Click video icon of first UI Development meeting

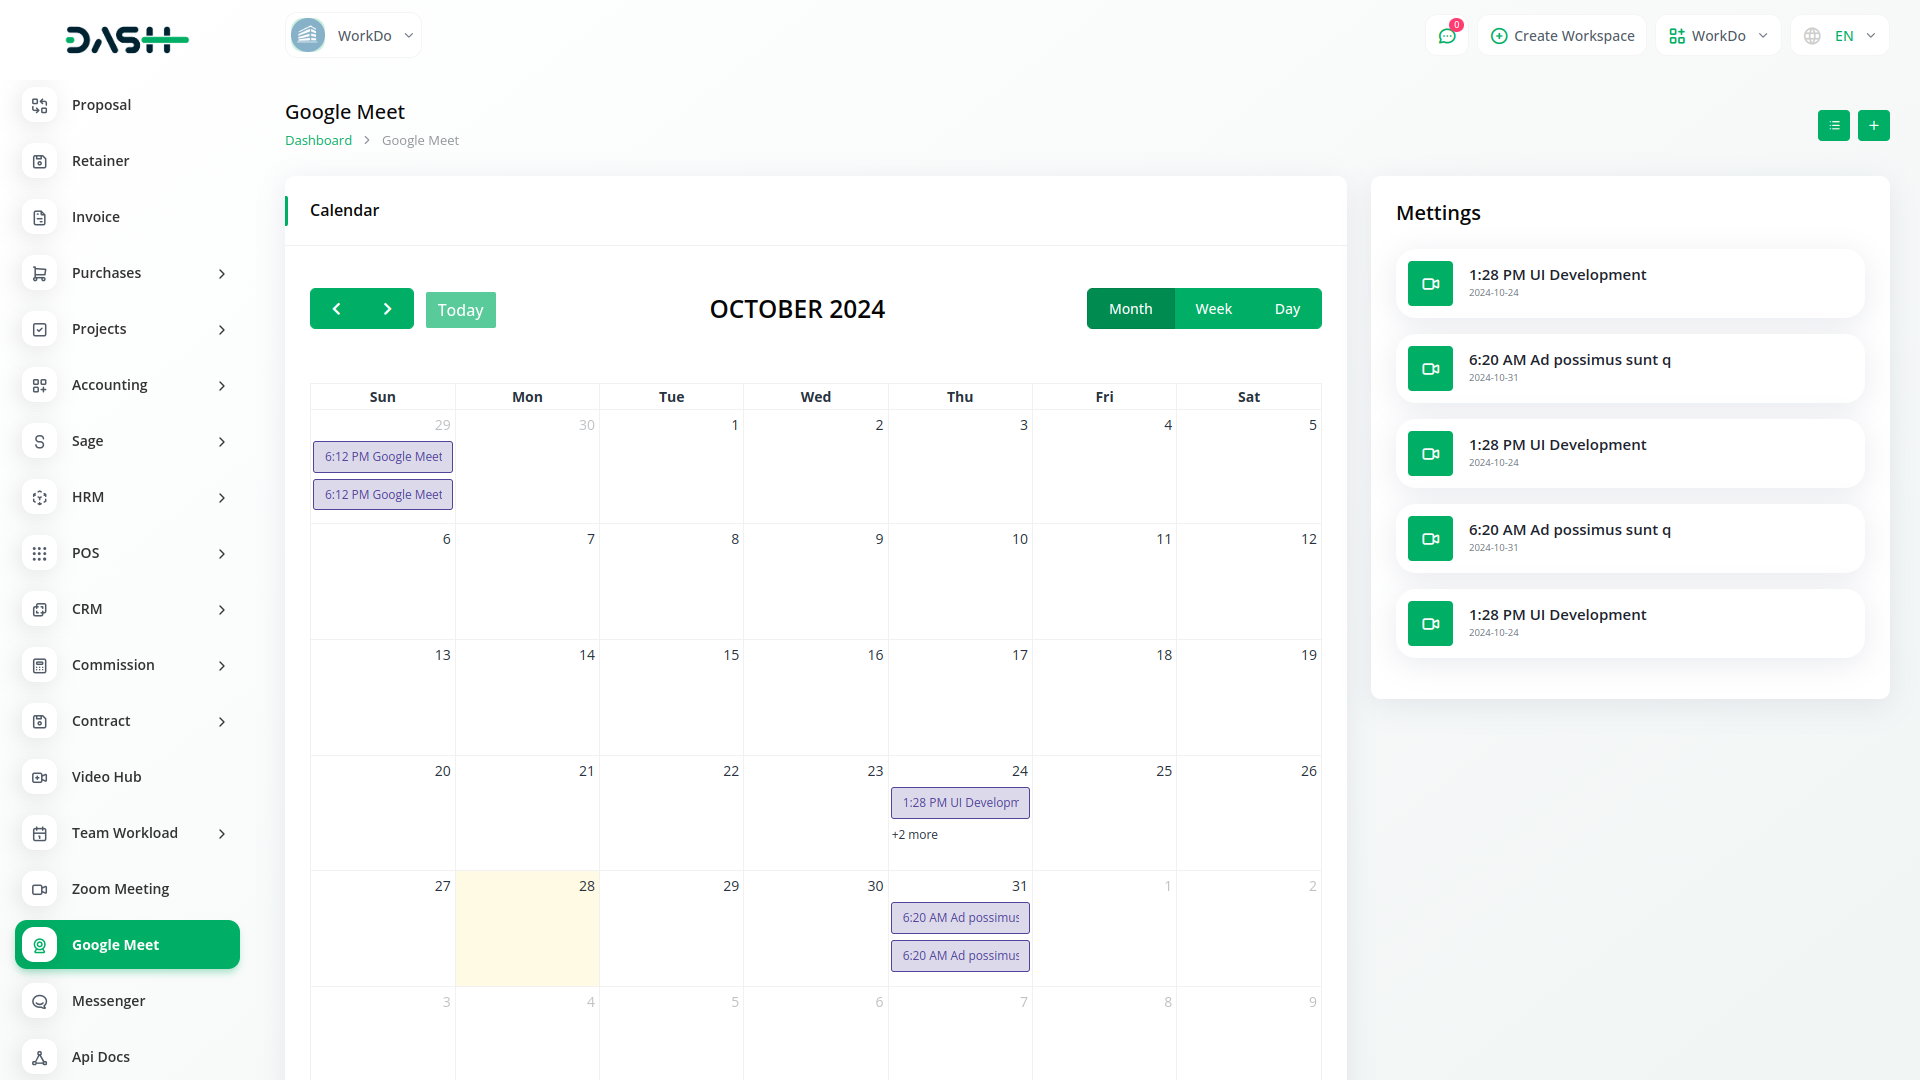1430,284
